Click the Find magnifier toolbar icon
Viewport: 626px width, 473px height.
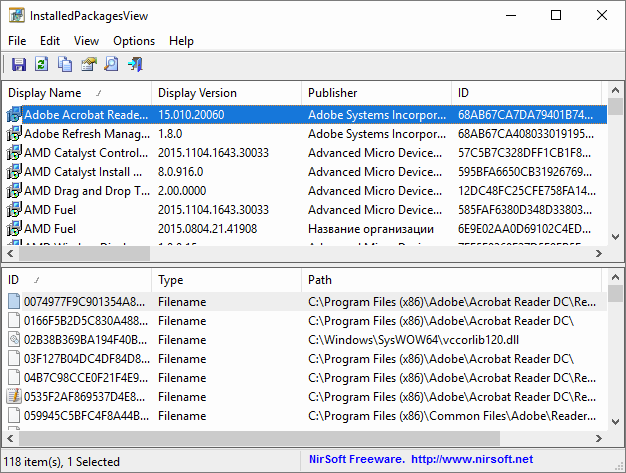[111, 65]
